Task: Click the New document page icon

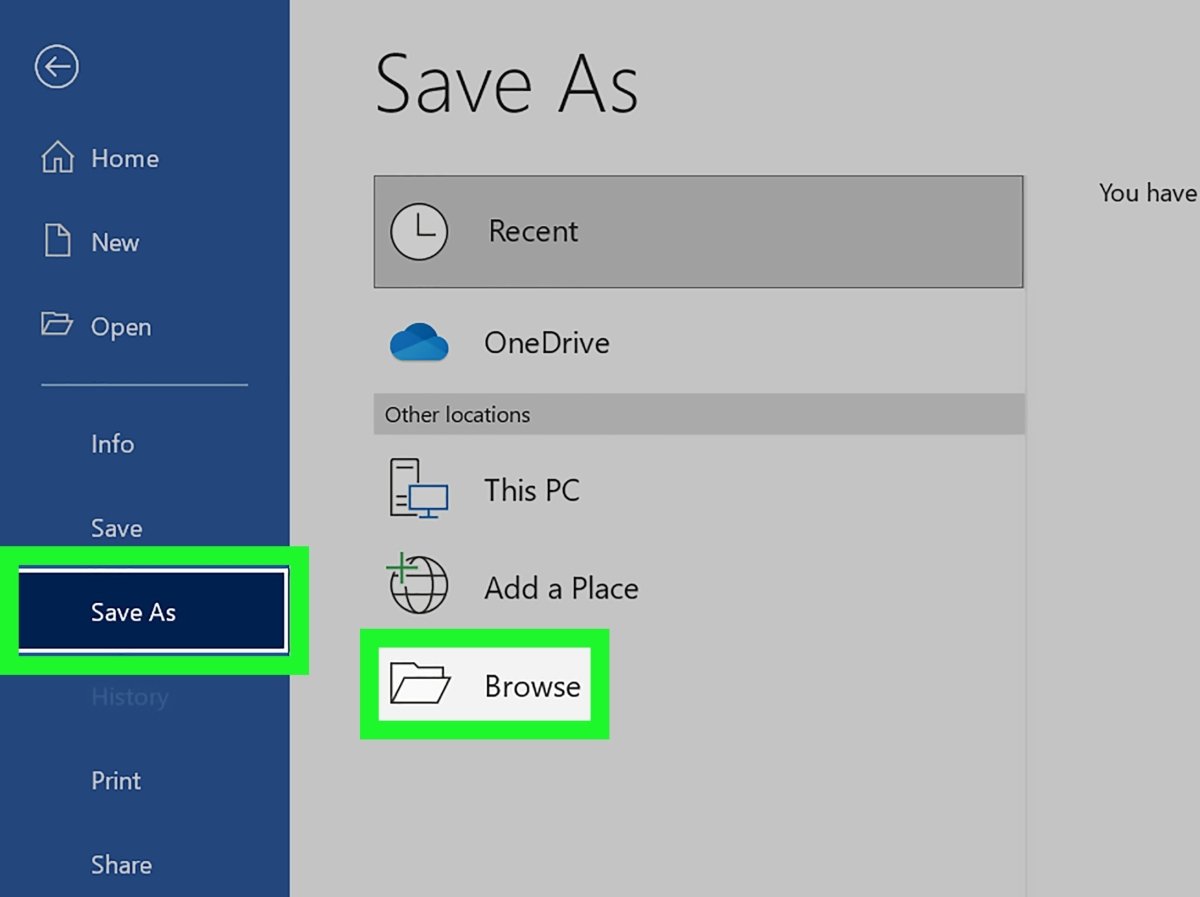Action: point(57,242)
